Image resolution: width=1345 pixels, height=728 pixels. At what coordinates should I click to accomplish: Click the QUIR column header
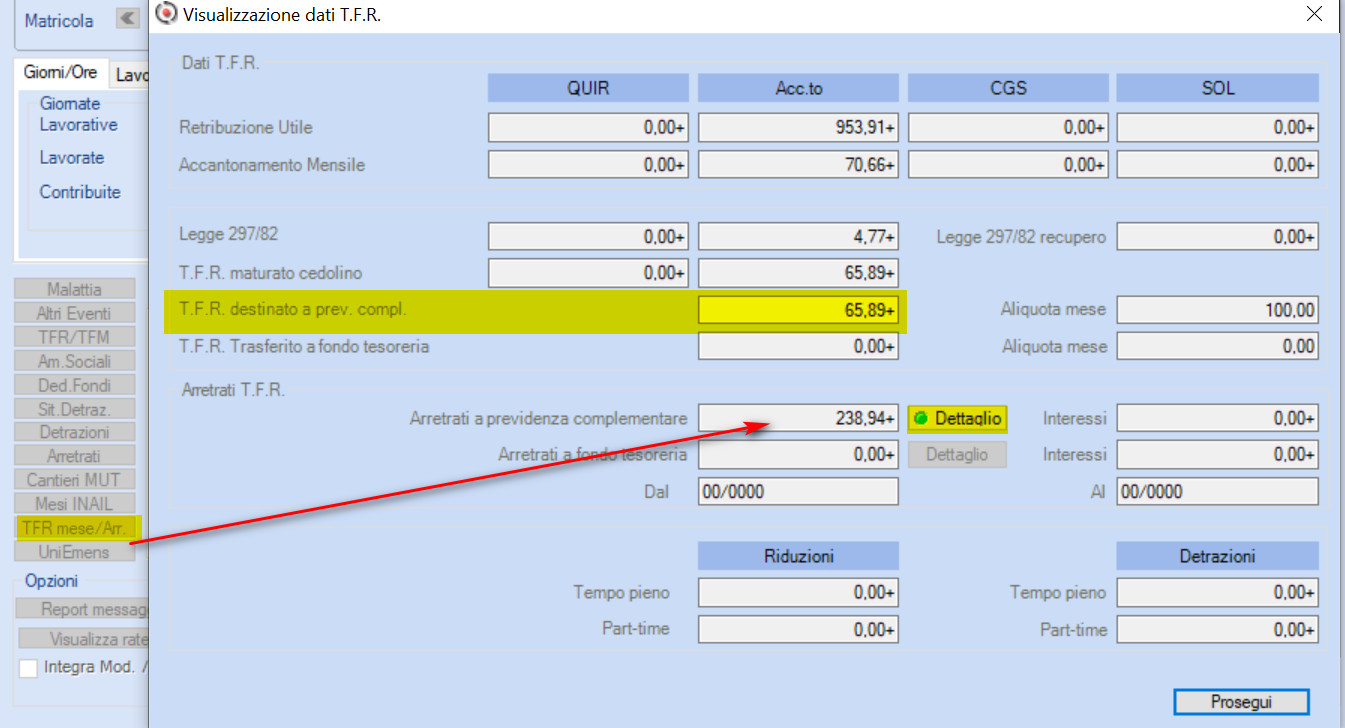(x=588, y=88)
